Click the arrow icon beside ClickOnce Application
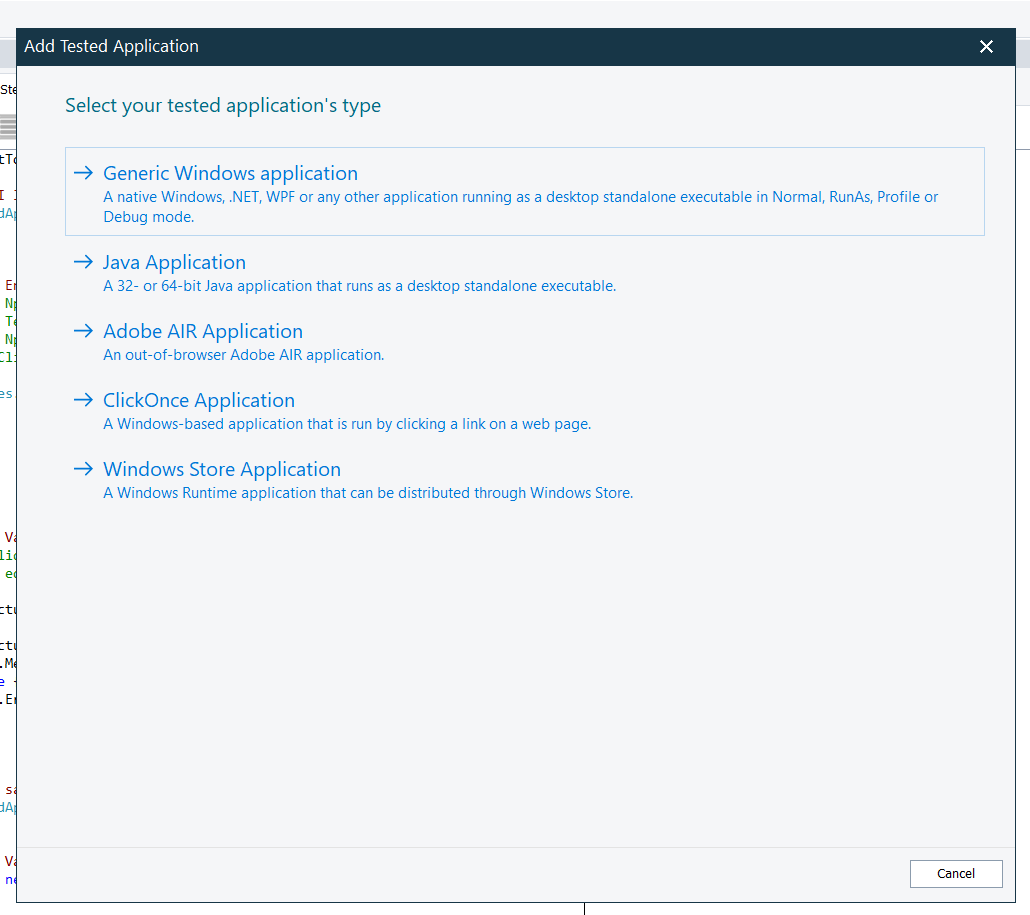Image resolution: width=1030 pixels, height=915 pixels. pos(84,400)
